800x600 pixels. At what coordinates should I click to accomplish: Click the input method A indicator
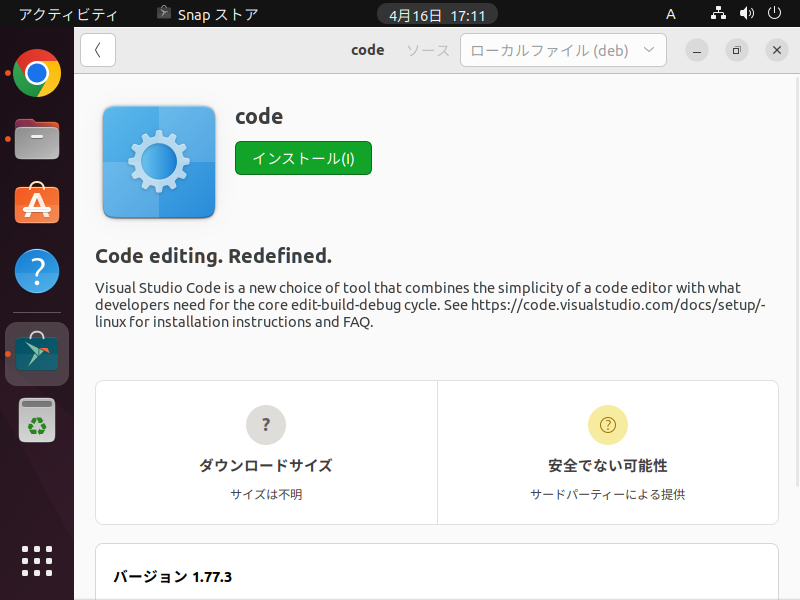click(670, 14)
